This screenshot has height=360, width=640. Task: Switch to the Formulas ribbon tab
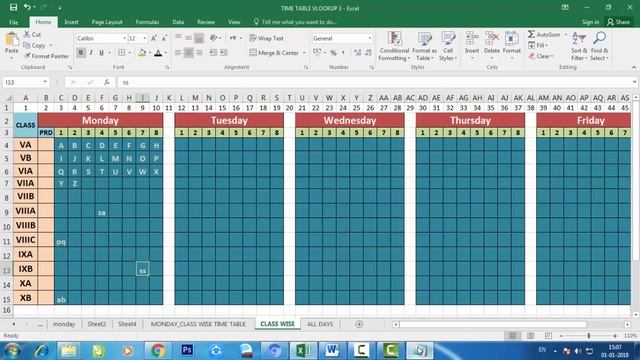[x=147, y=22]
